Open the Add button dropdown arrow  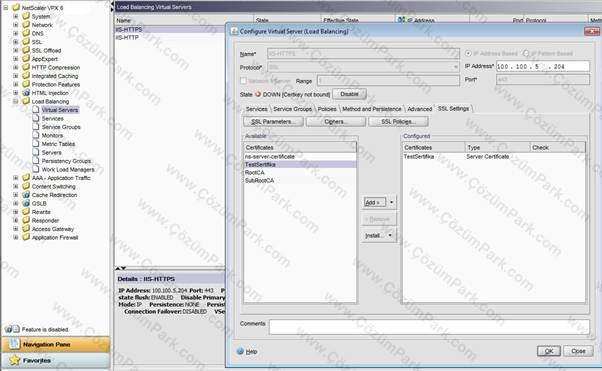[391, 202]
